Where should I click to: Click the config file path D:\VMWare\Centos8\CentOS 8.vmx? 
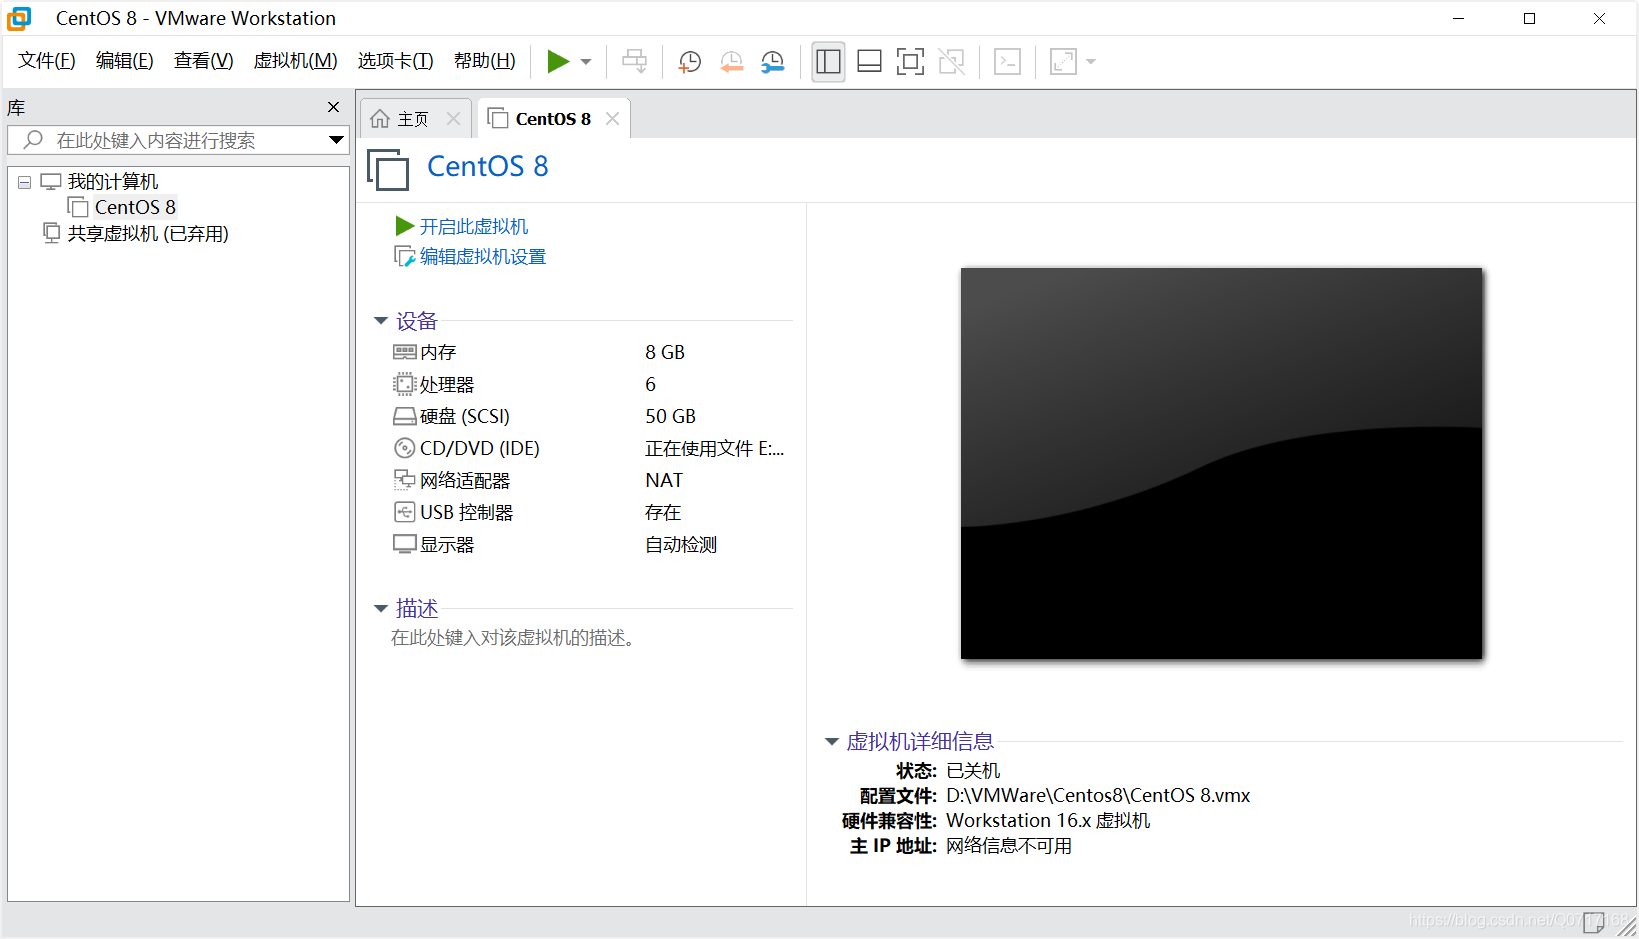[1098, 796]
